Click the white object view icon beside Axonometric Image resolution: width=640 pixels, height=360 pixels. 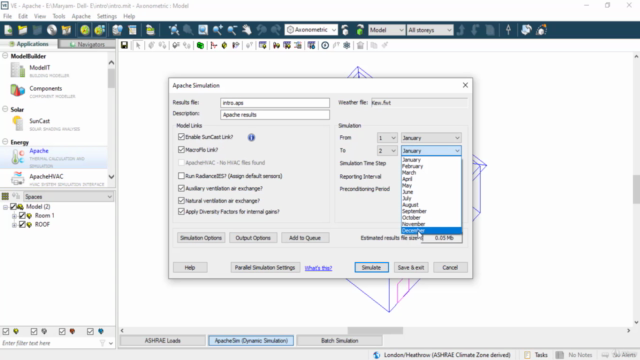tap(345, 30)
